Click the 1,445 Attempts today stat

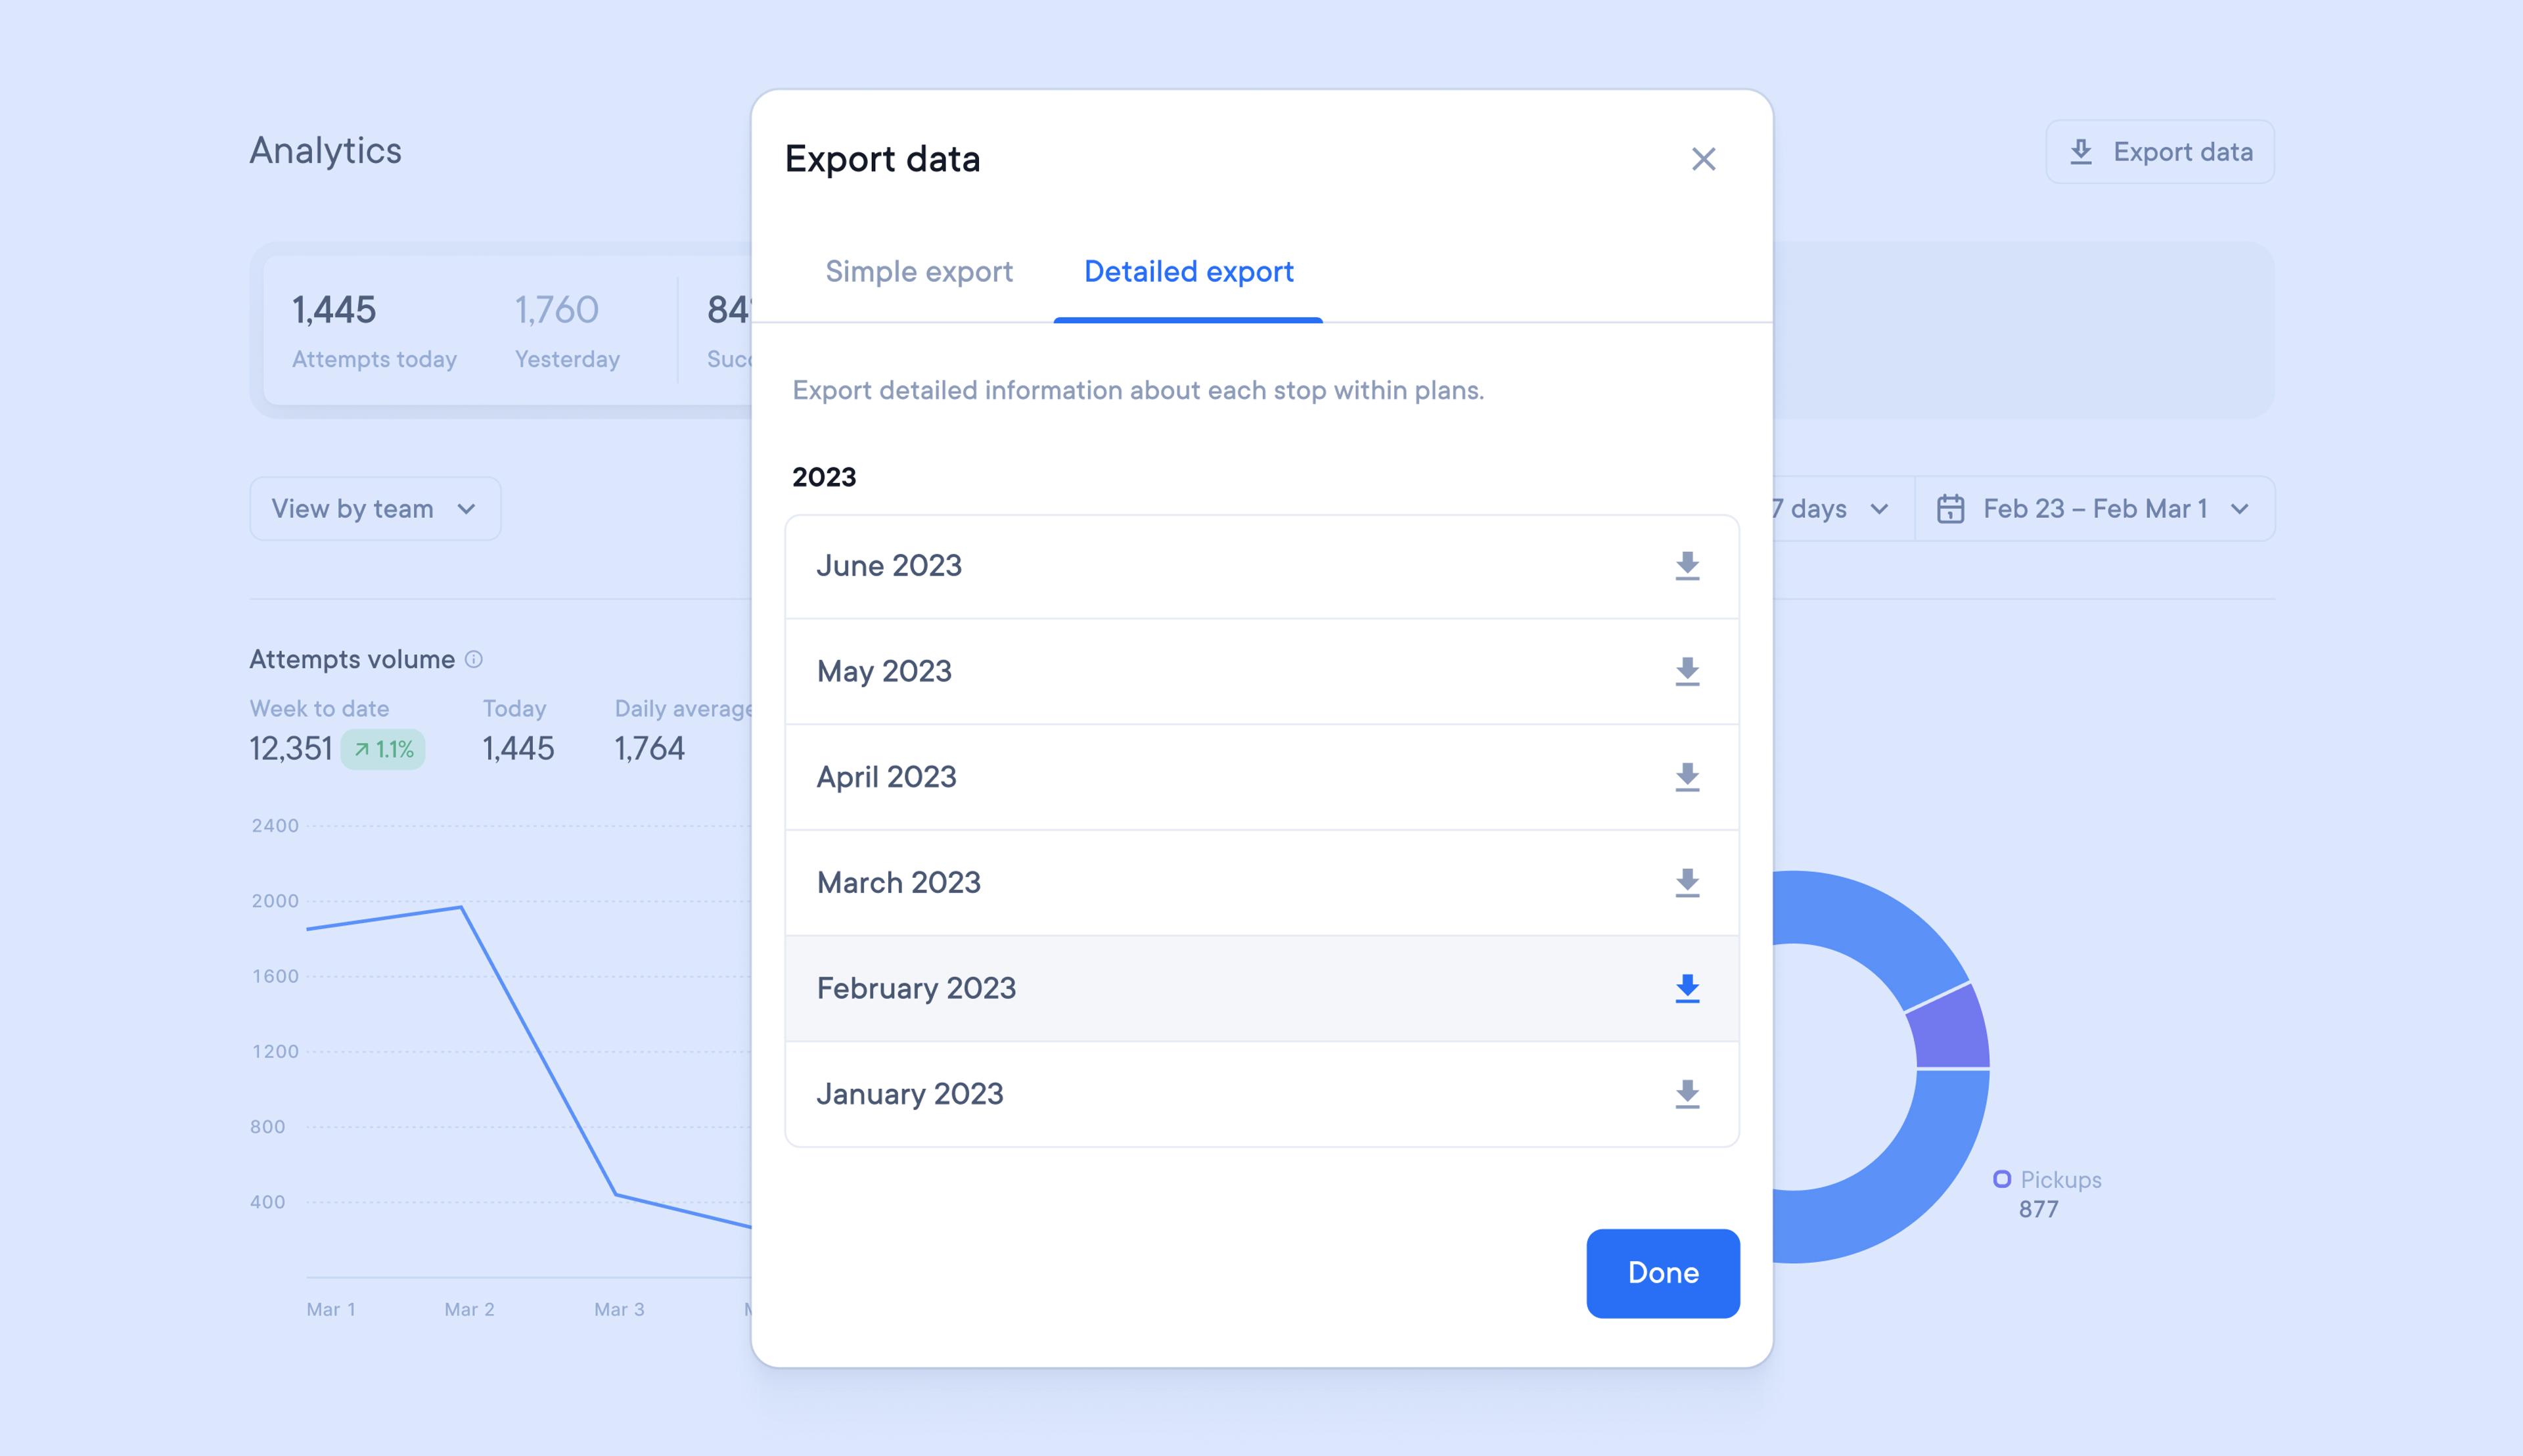tap(374, 331)
